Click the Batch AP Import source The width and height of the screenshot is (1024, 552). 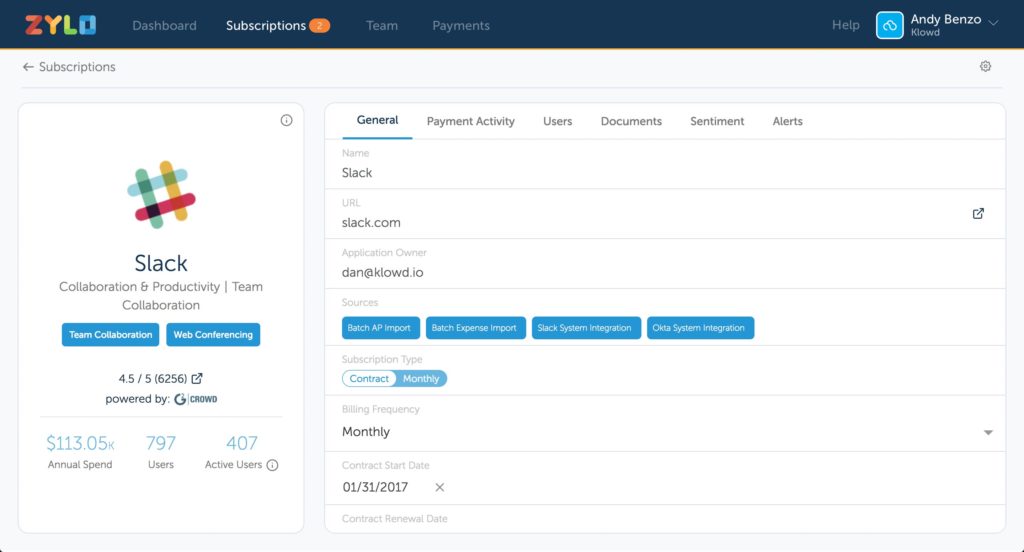pyautogui.click(x=381, y=328)
